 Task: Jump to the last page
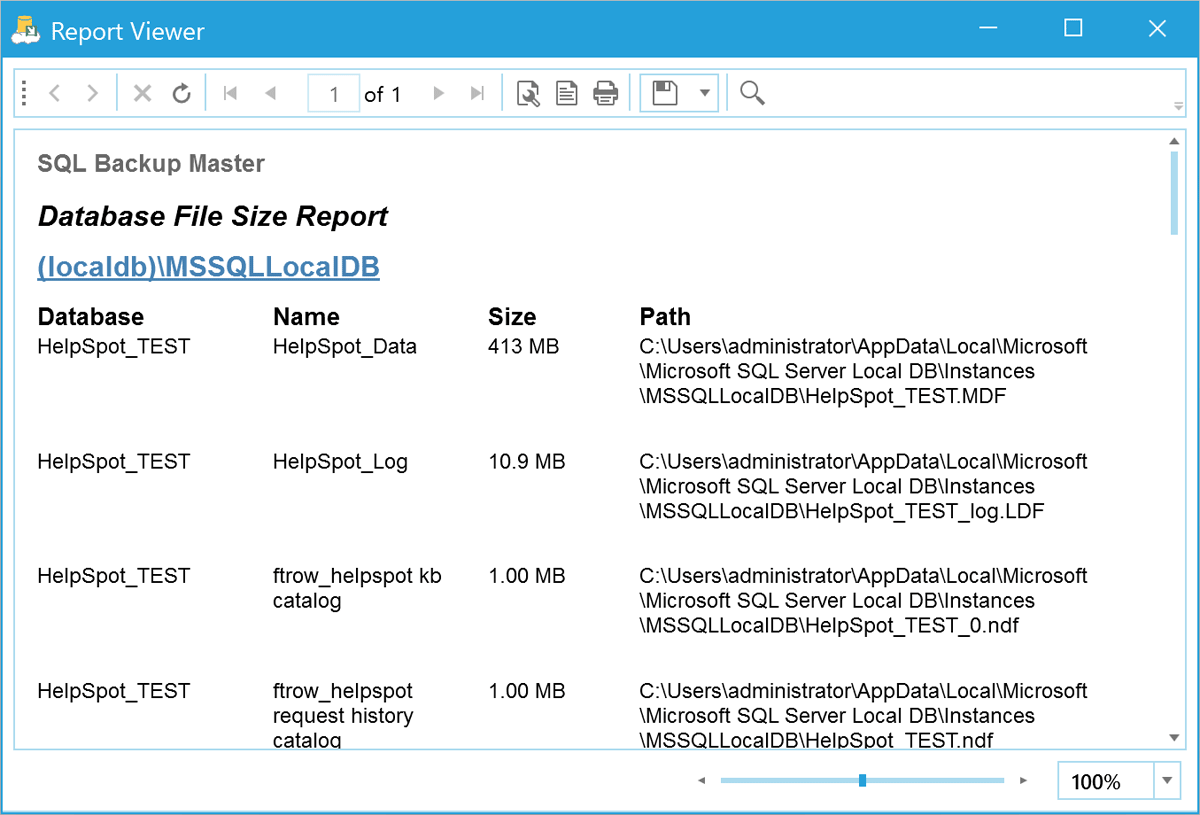click(x=477, y=94)
